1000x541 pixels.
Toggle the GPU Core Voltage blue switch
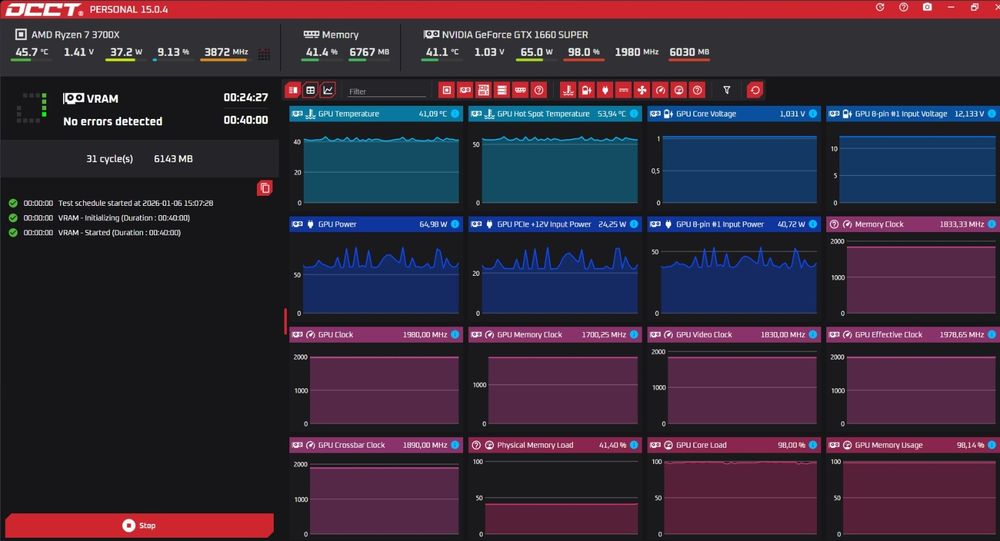[x=813, y=114]
